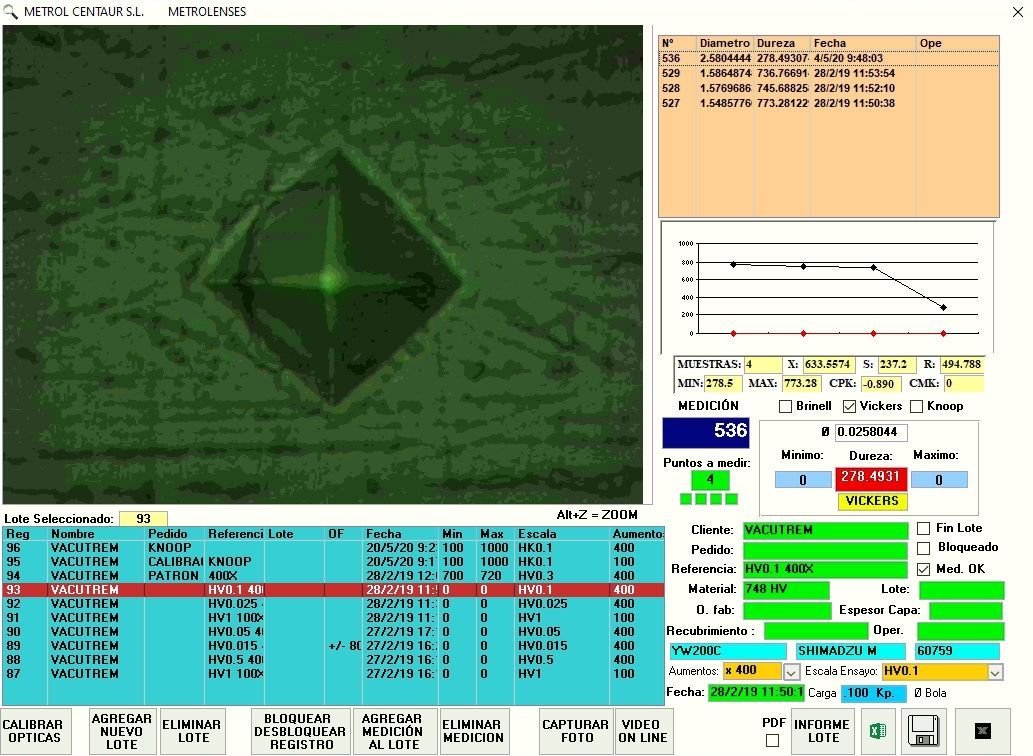This screenshot has height=756, width=1033.
Task: Enable the Knoop checkbox
Action: tap(916, 406)
